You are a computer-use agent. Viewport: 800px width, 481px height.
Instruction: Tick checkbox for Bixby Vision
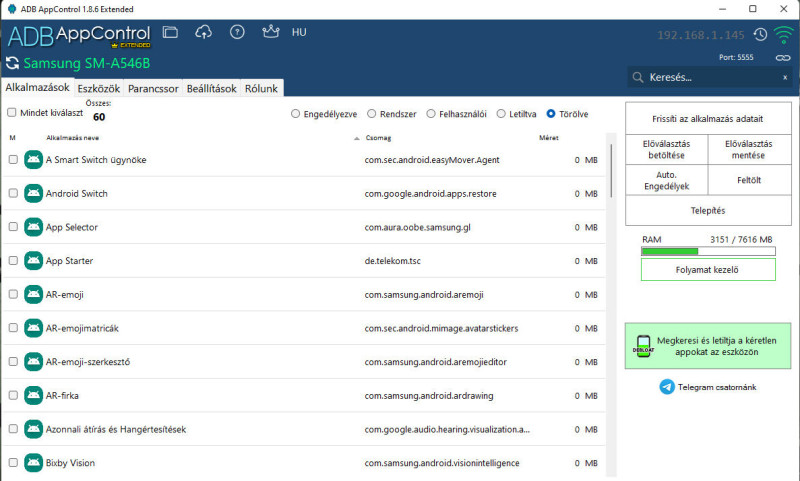tap(13, 463)
